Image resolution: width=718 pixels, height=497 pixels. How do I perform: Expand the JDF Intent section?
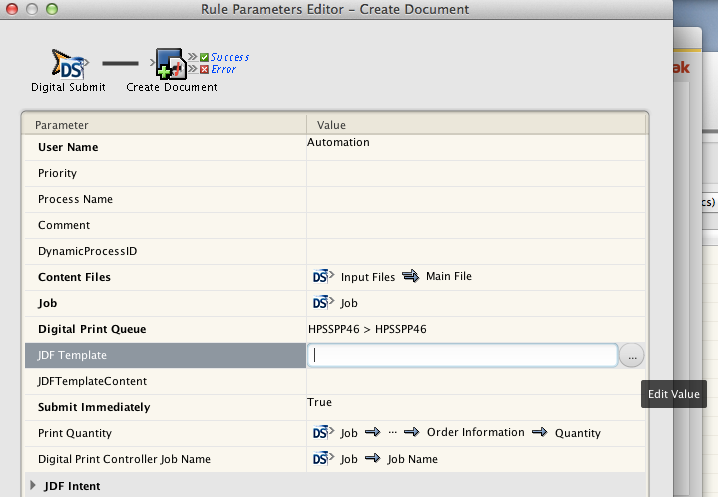click(x=33, y=486)
